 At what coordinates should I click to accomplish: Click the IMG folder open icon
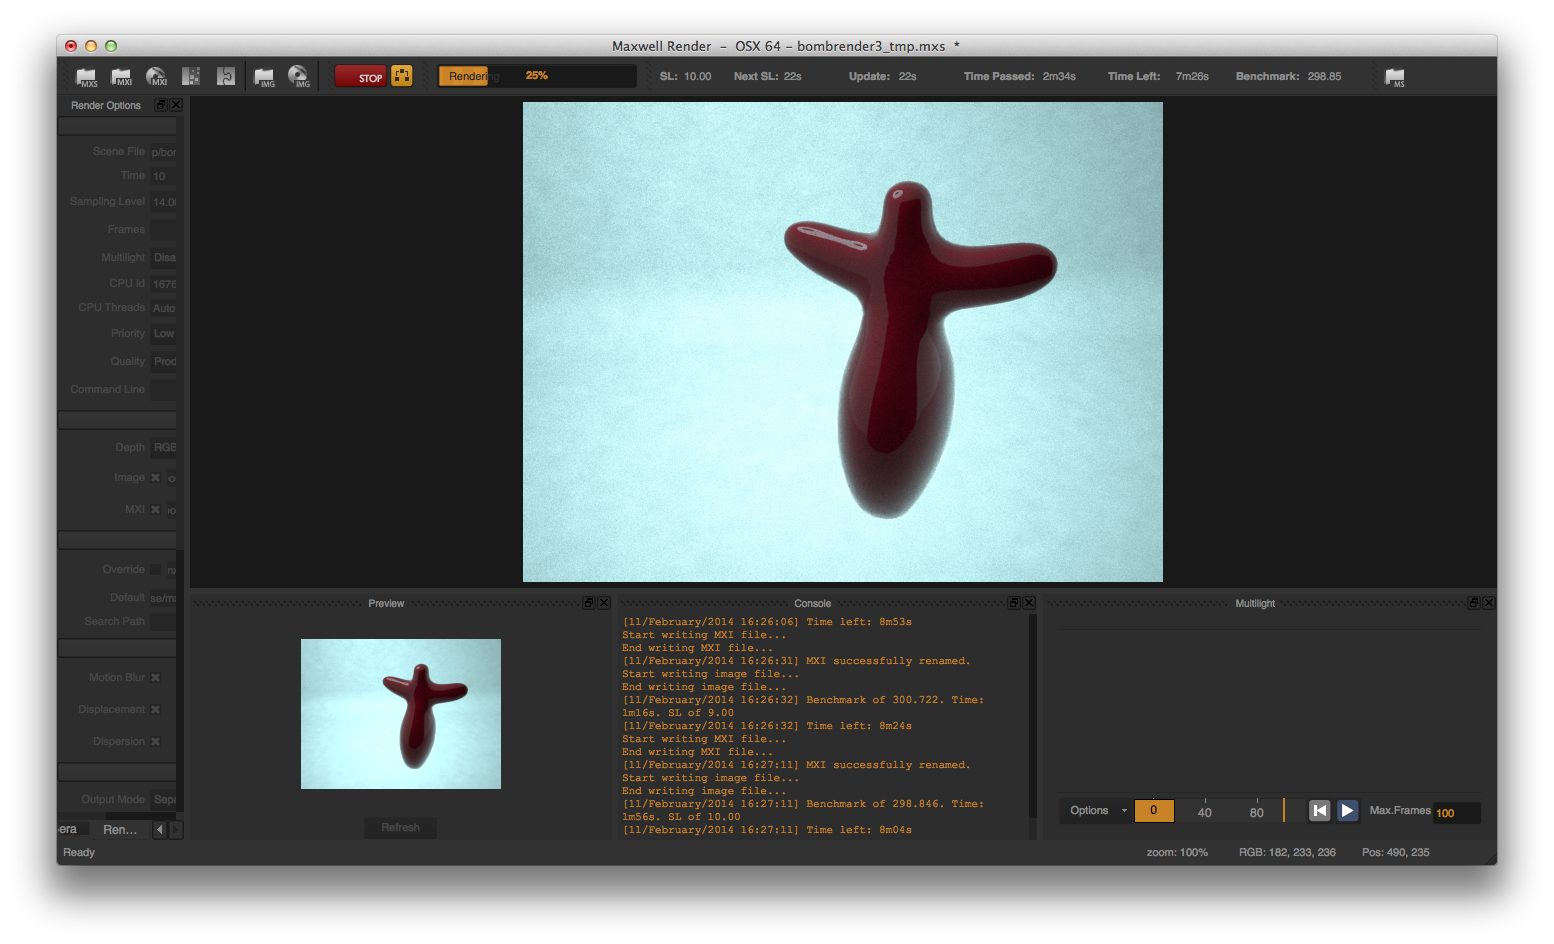point(265,77)
